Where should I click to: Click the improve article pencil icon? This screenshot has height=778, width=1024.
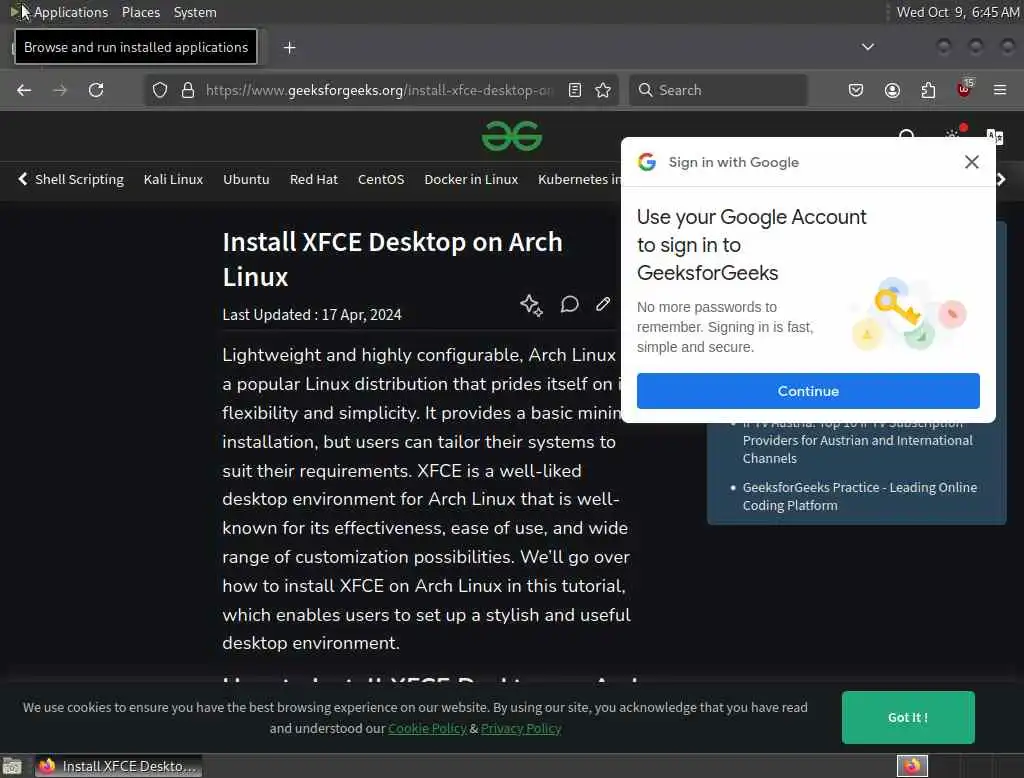coord(603,304)
